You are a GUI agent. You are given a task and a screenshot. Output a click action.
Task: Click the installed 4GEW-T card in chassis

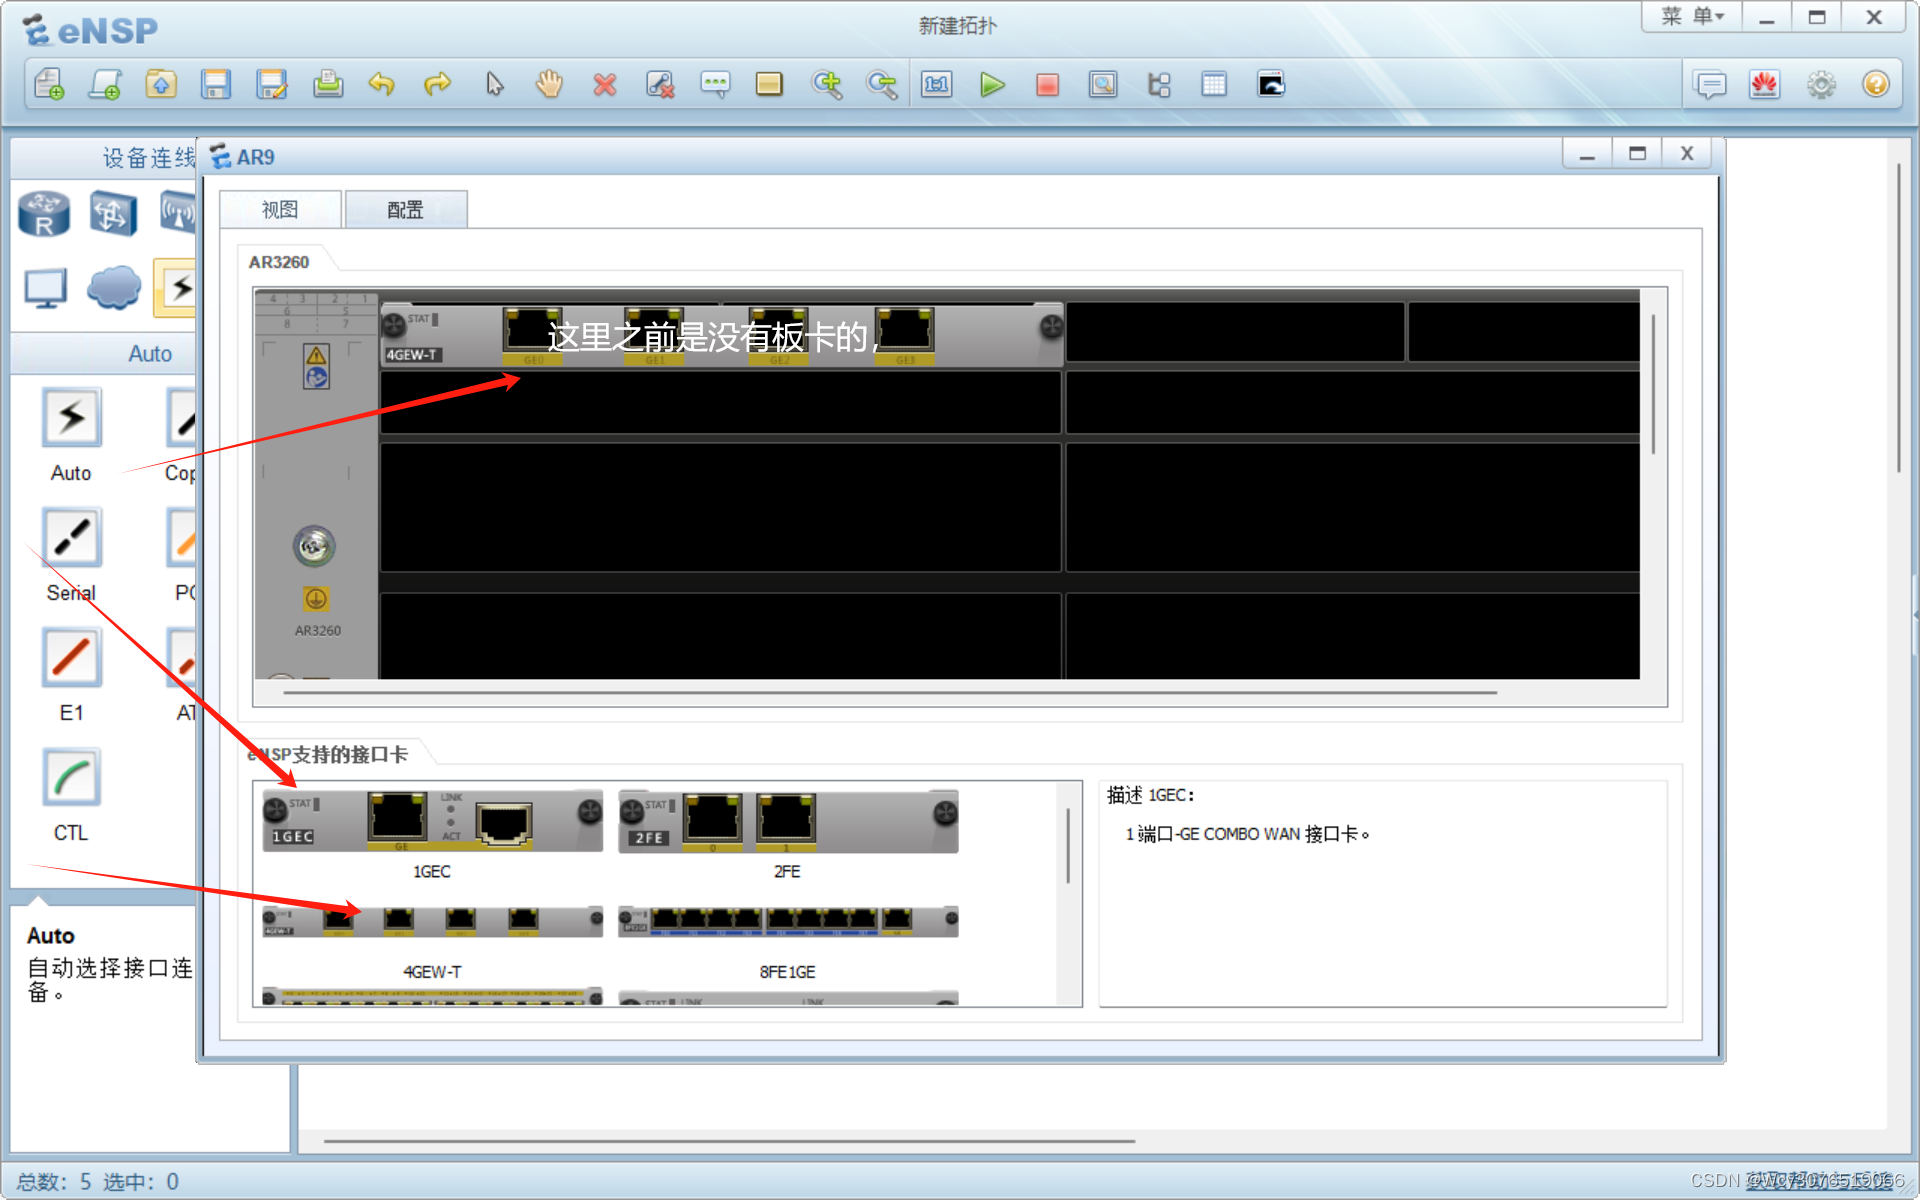pyautogui.click(x=721, y=335)
